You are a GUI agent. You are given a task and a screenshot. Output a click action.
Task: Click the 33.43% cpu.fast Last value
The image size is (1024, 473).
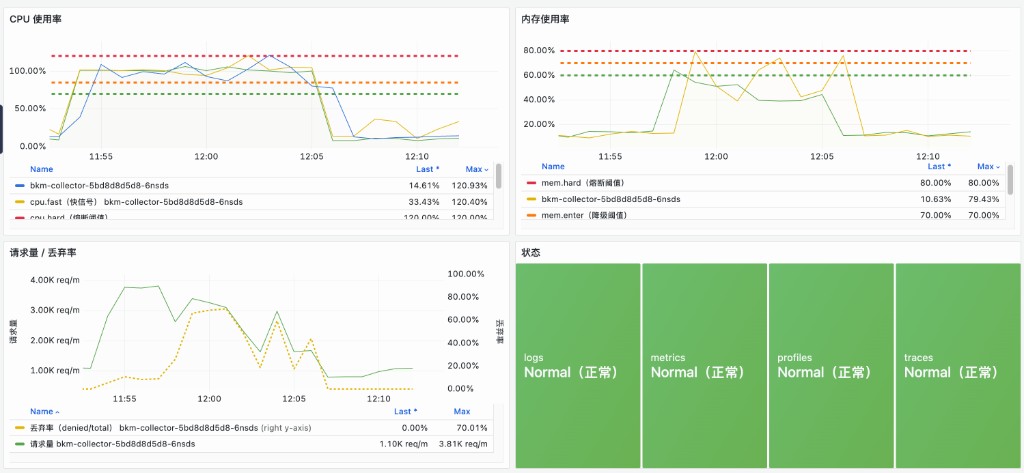[425, 203]
